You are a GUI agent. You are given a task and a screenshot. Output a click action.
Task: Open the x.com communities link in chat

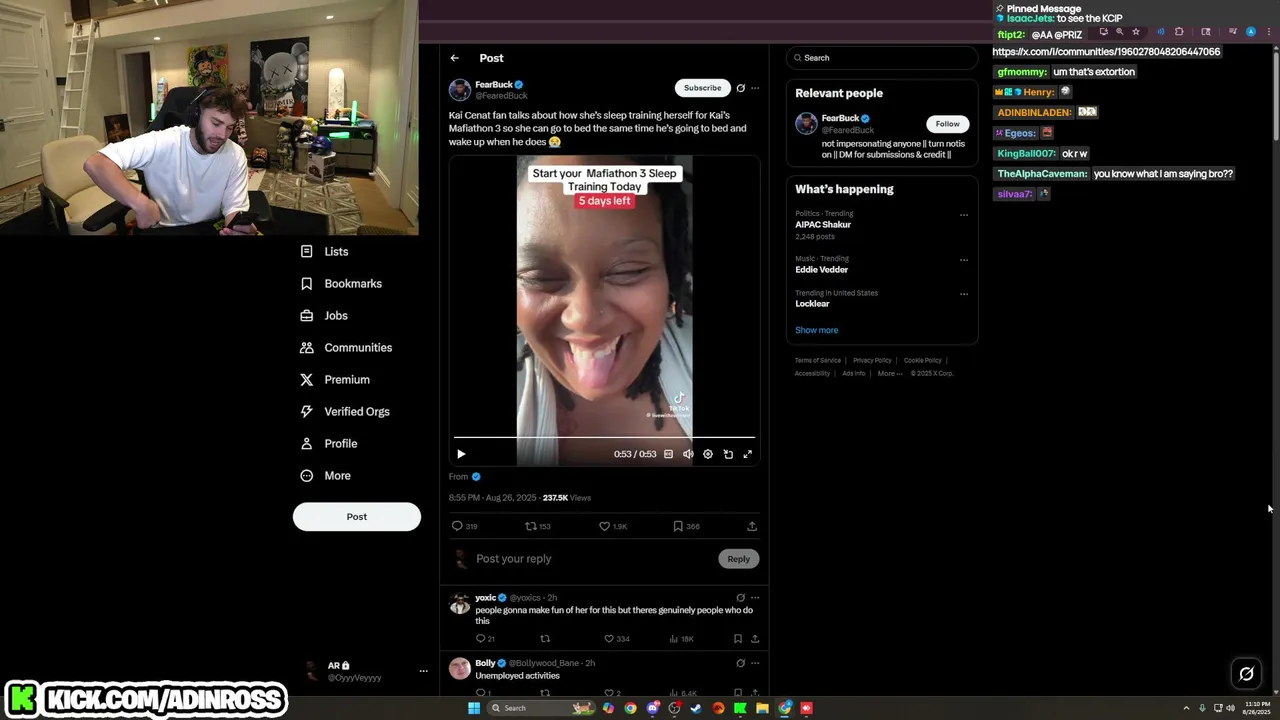(1106, 52)
